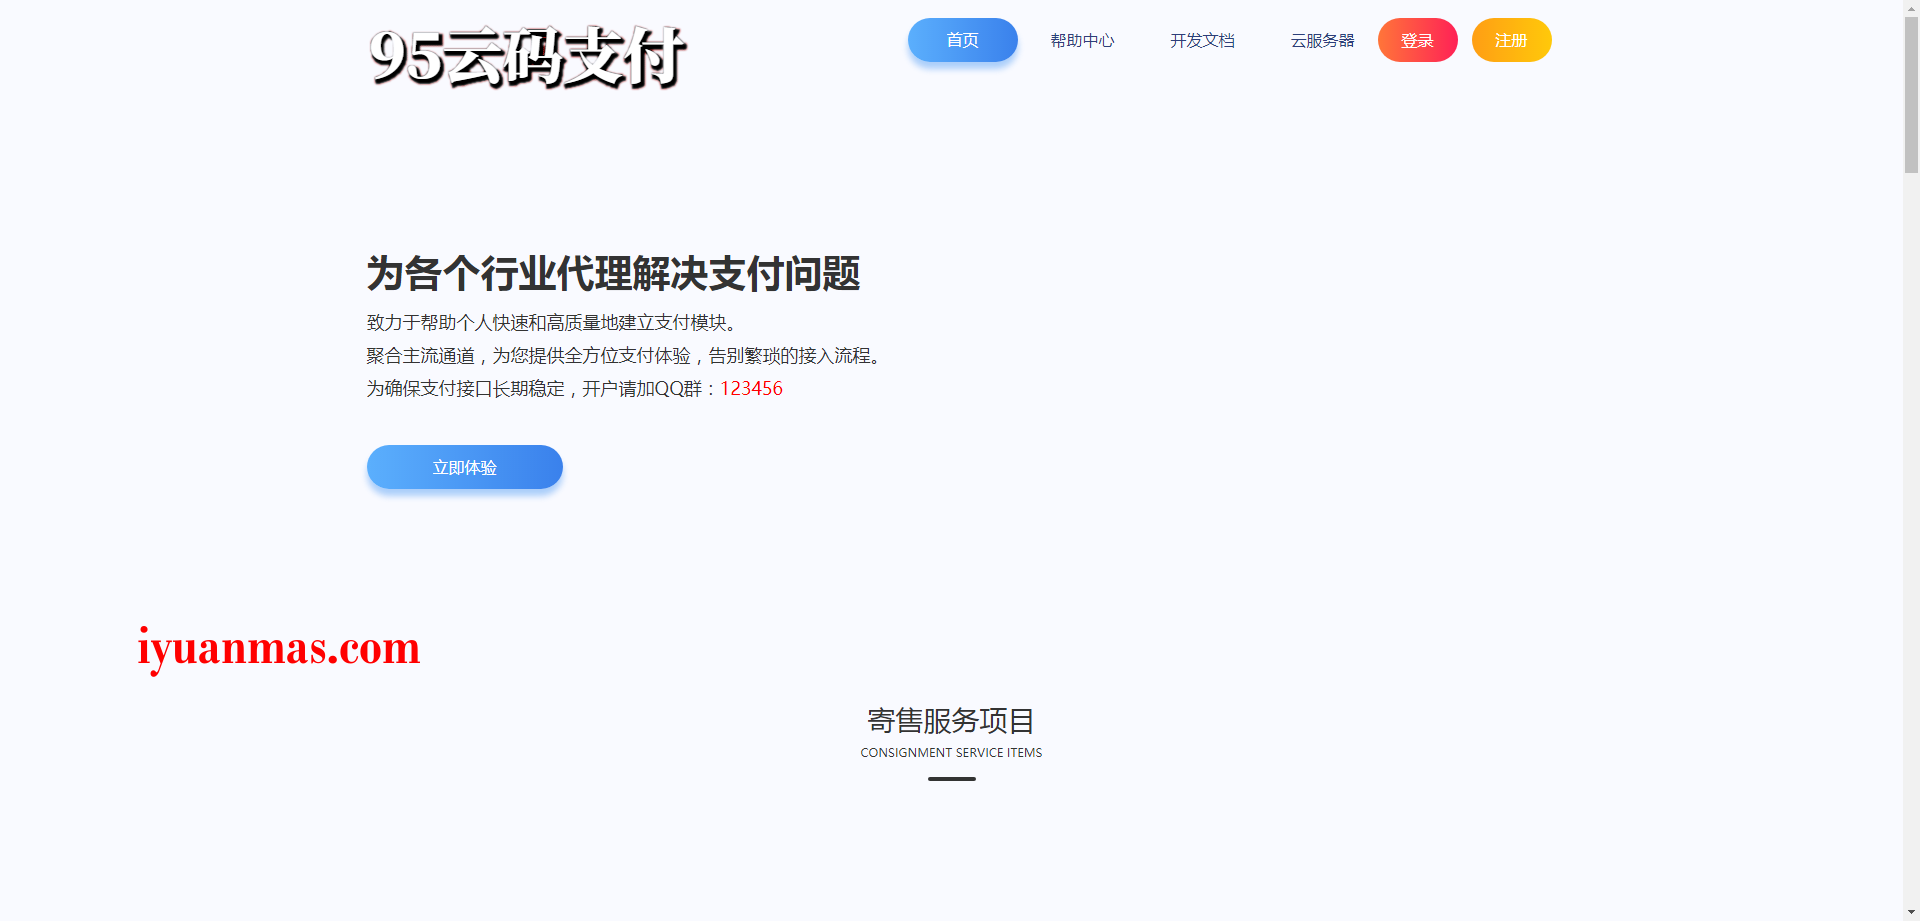Image resolution: width=1920 pixels, height=921 pixels.
Task: Visit the 云服务器 cloud server page
Action: coord(1322,40)
